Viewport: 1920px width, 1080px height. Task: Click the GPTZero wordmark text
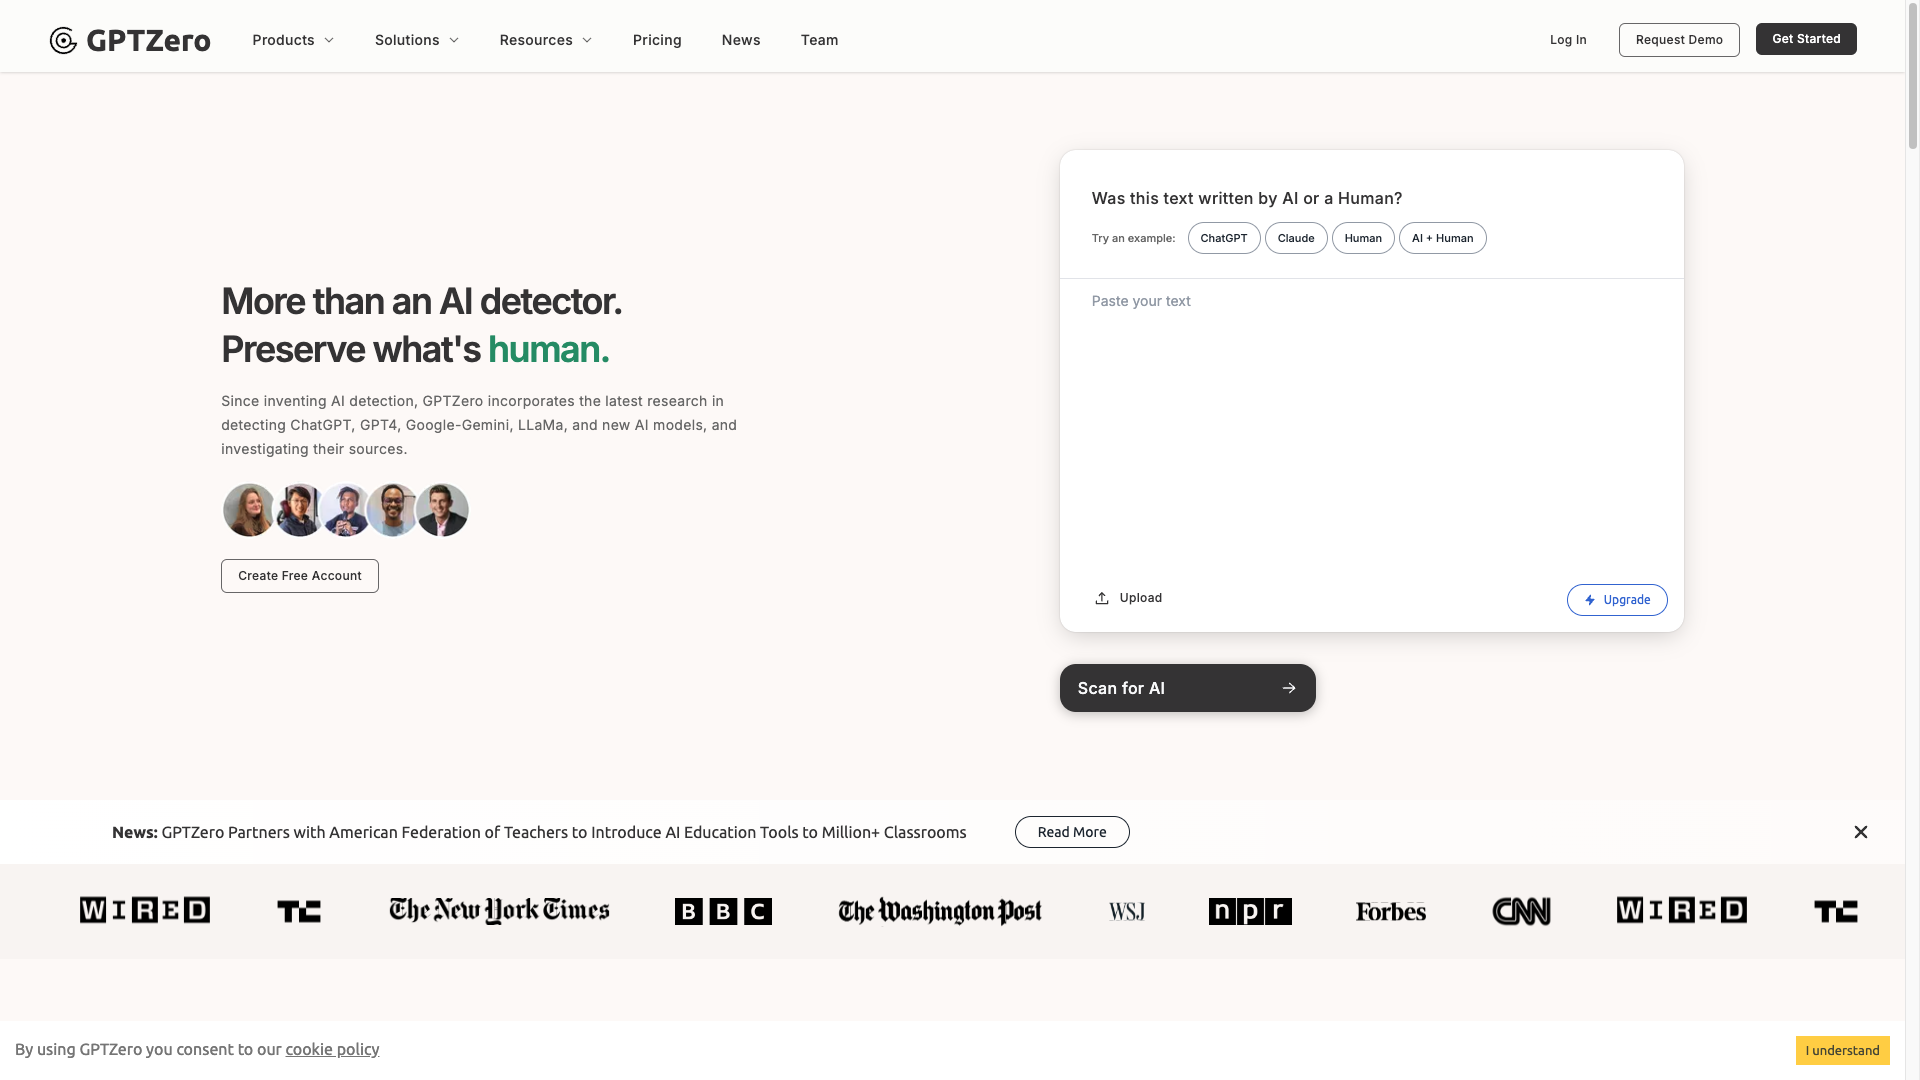click(148, 40)
